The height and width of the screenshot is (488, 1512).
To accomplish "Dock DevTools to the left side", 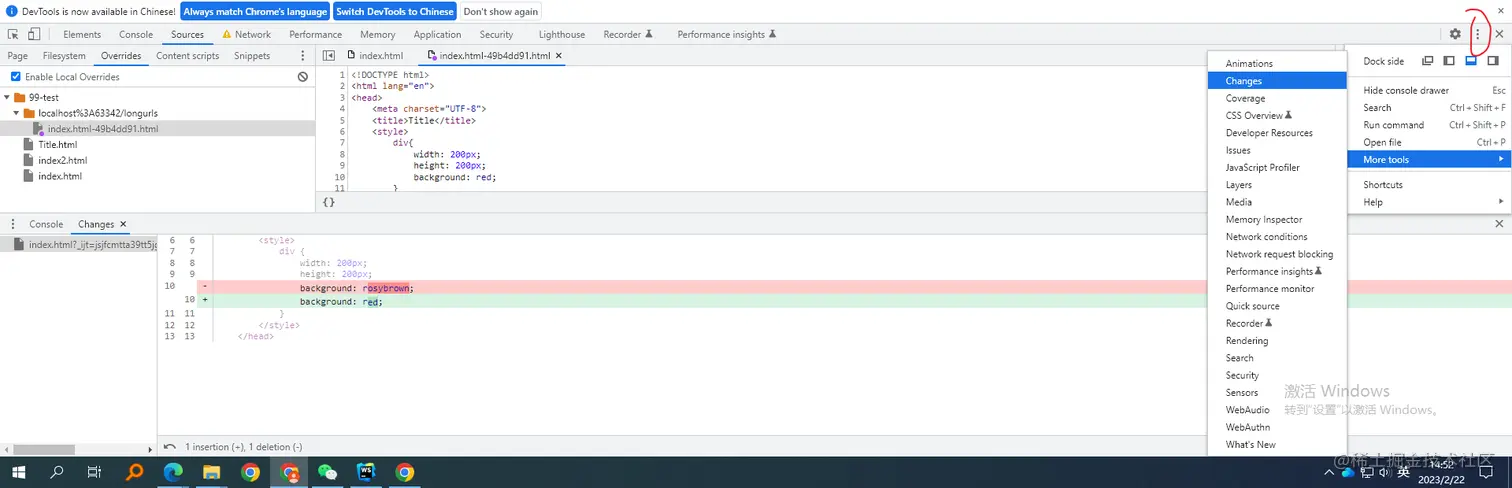I will (1449, 61).
